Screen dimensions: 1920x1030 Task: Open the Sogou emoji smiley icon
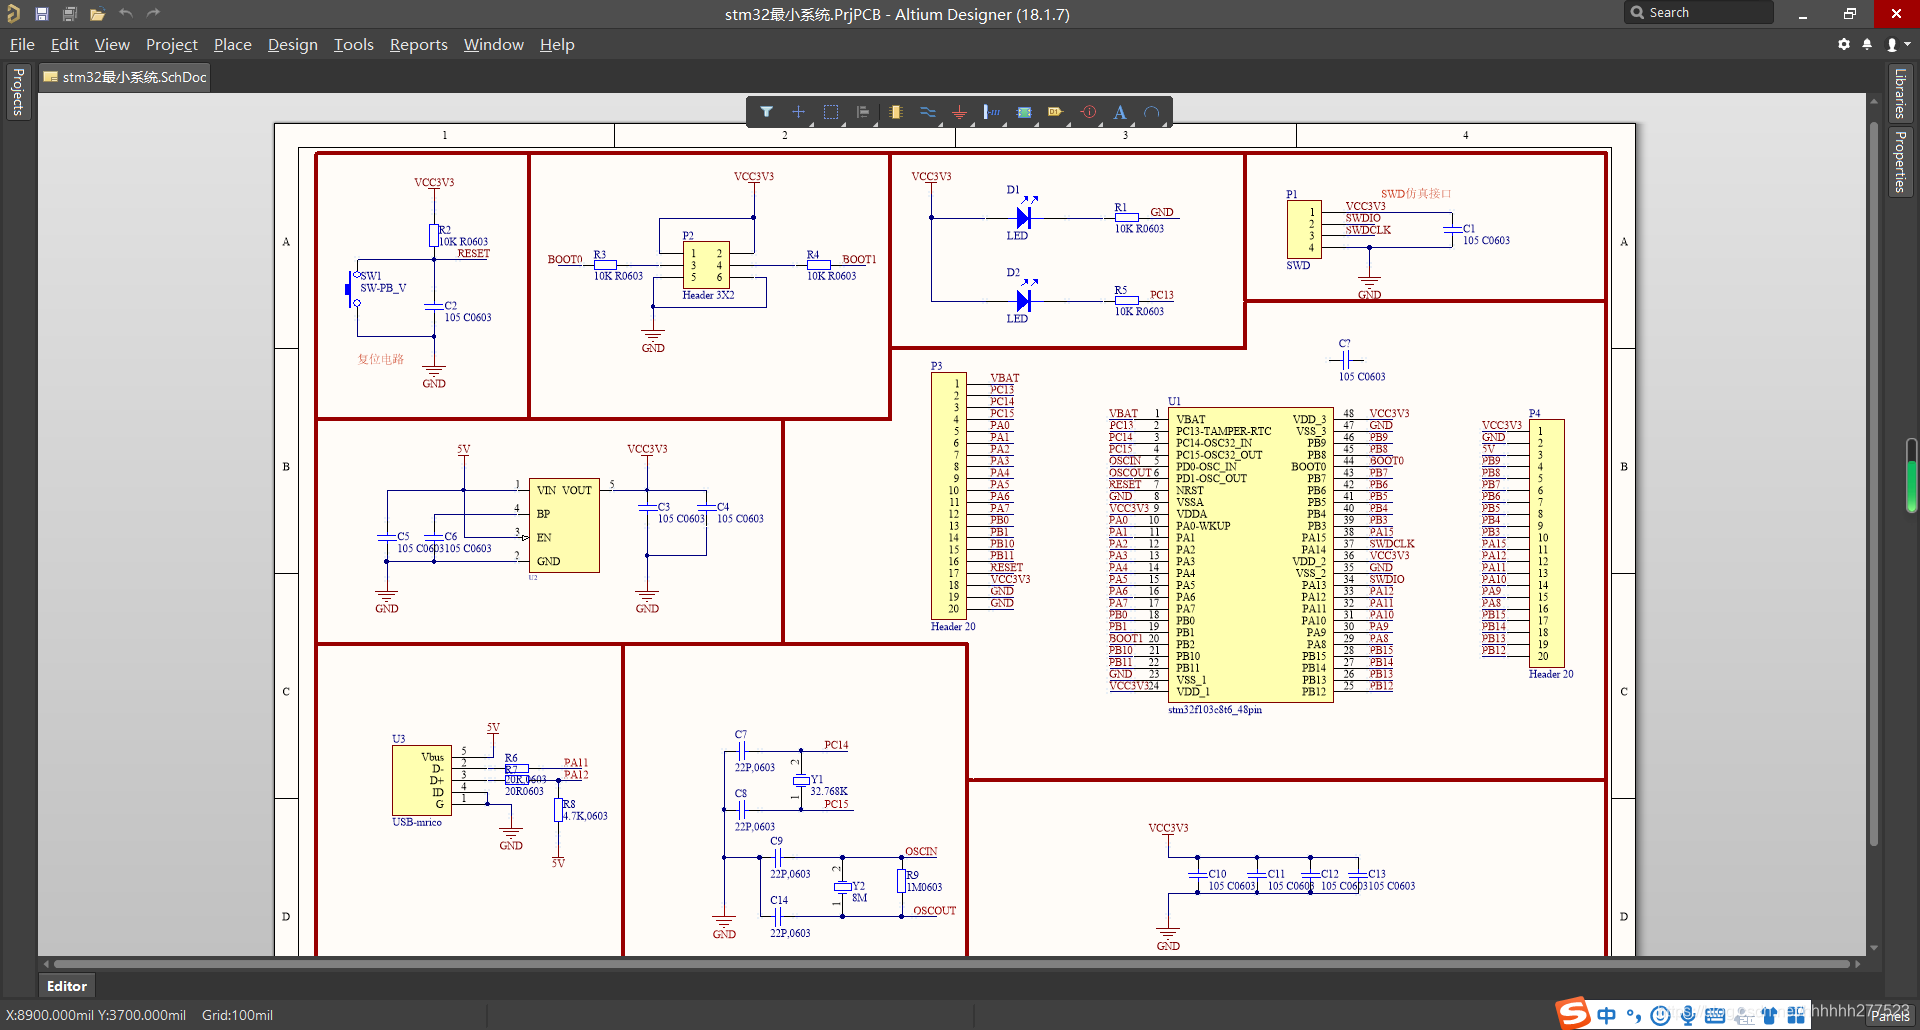coord(1661,1015)
